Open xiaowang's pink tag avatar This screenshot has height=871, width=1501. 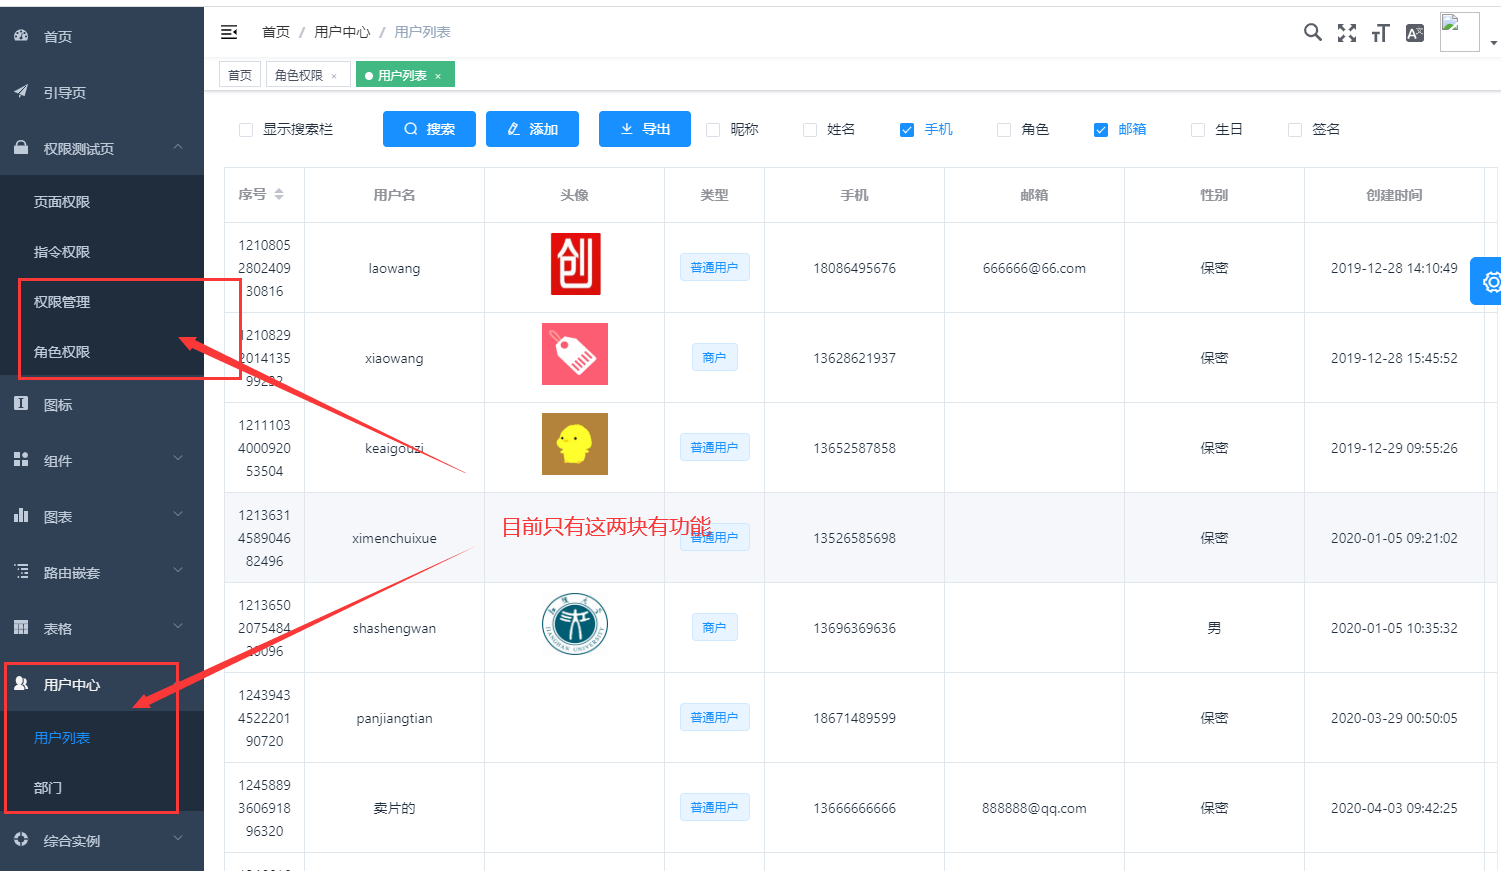coord(575,354)
